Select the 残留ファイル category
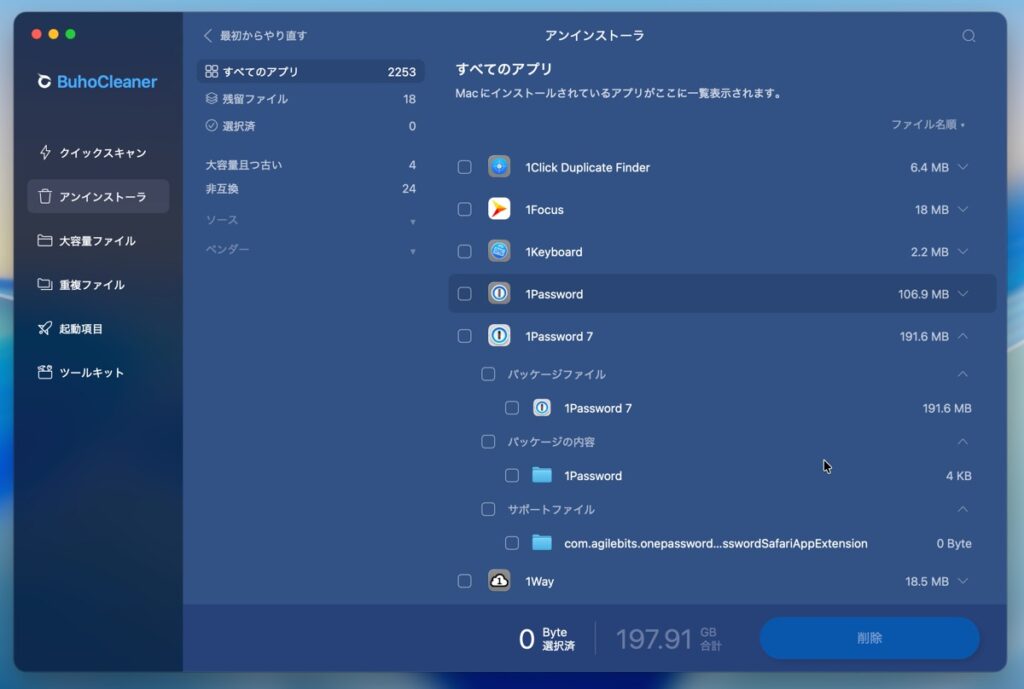Image resolution: width=1024 pixels, height=689 pixels. 255,99
